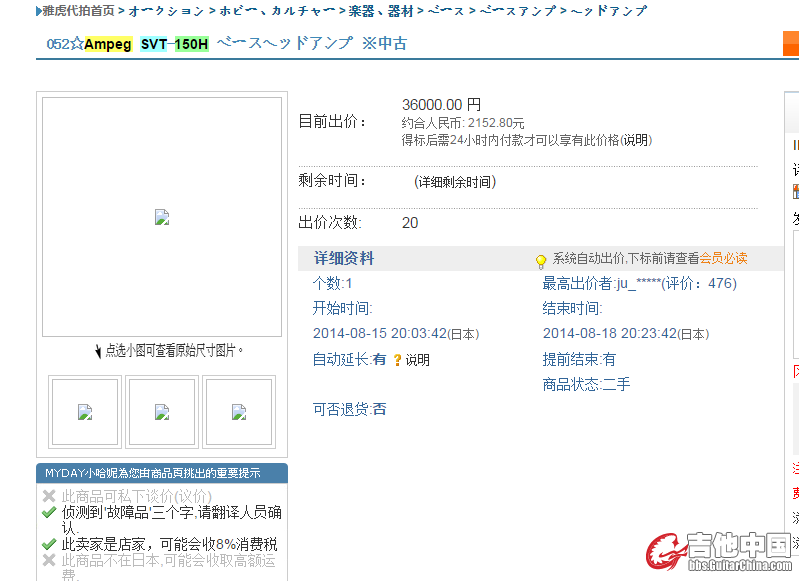Select the third small thumbnail image
This screenshot has width=799, height=581.
point(239,412)
